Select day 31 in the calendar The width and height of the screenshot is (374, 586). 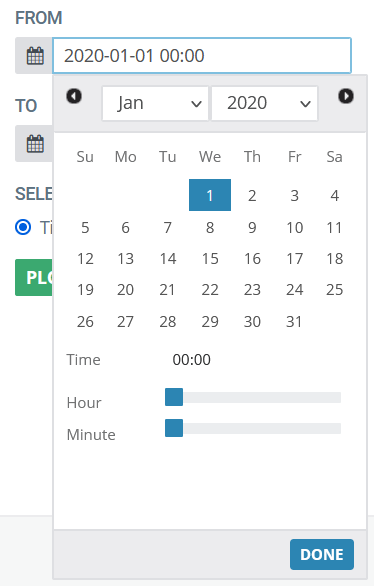pos(294,321)
